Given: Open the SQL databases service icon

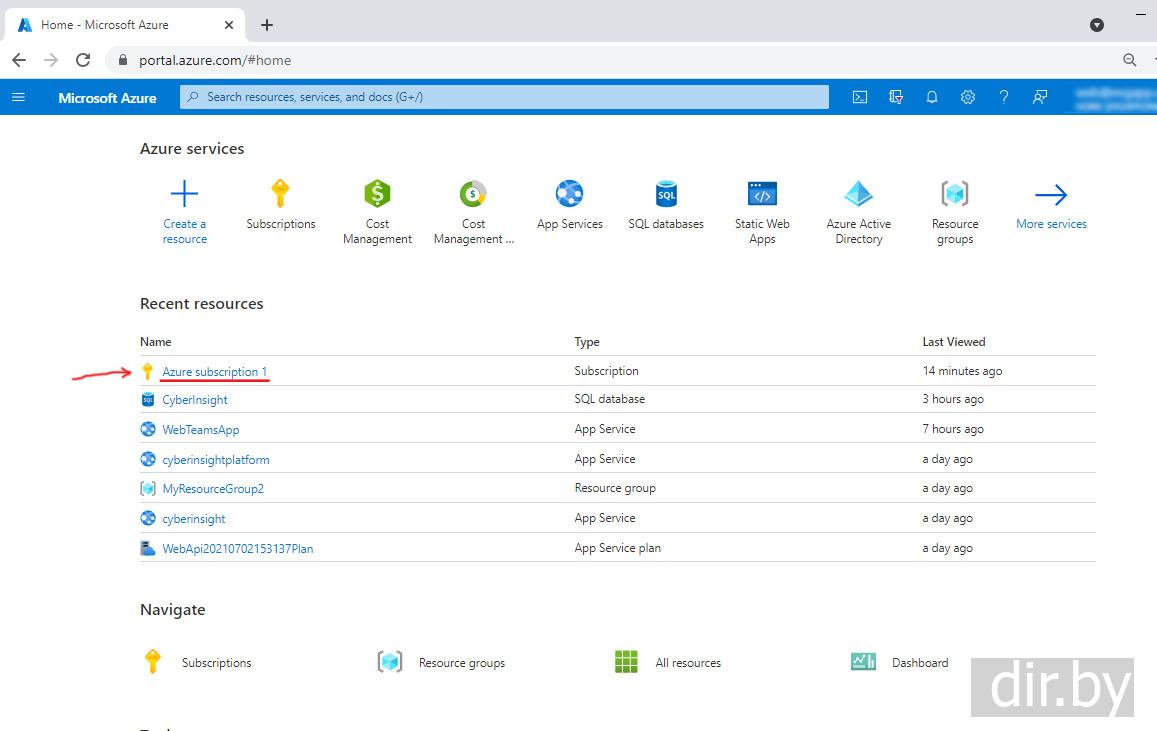Looking at the screenshot, I should pyautogui.click(x=666, y=194).
